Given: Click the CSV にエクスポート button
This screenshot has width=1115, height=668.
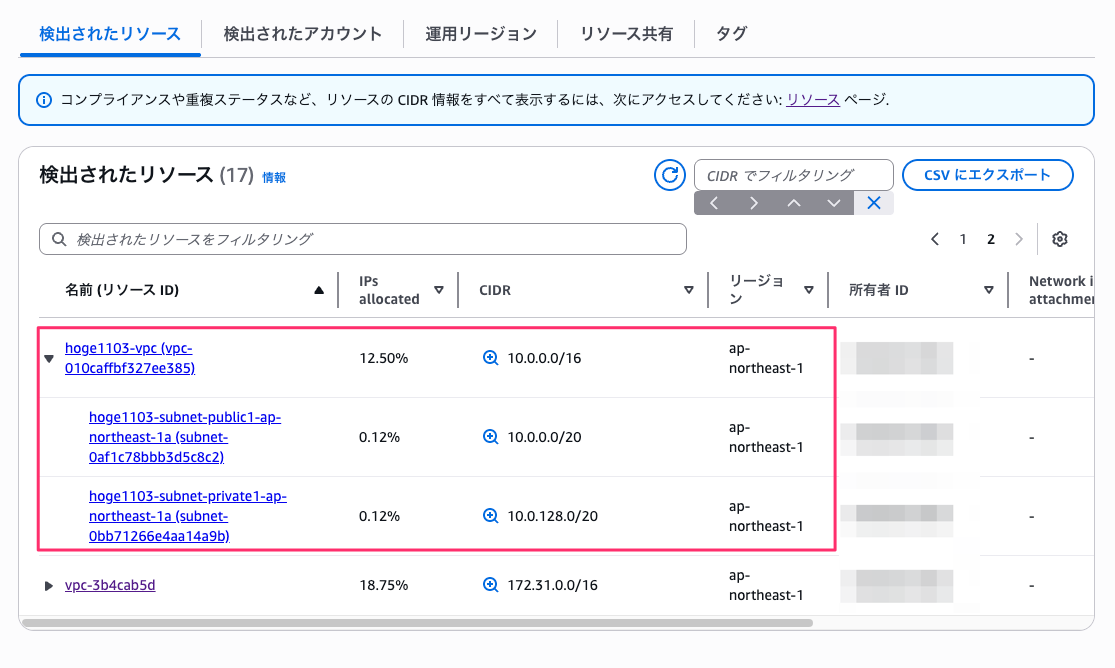Looking at the screenshot, I should pos(987,174).
